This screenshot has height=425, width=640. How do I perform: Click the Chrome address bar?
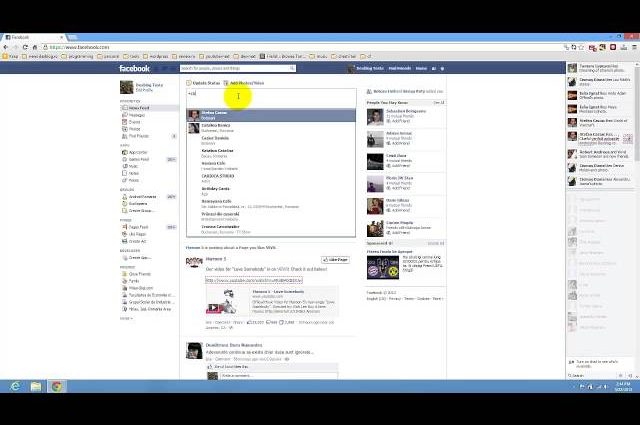pyautogui.click(x=302, y=47)
